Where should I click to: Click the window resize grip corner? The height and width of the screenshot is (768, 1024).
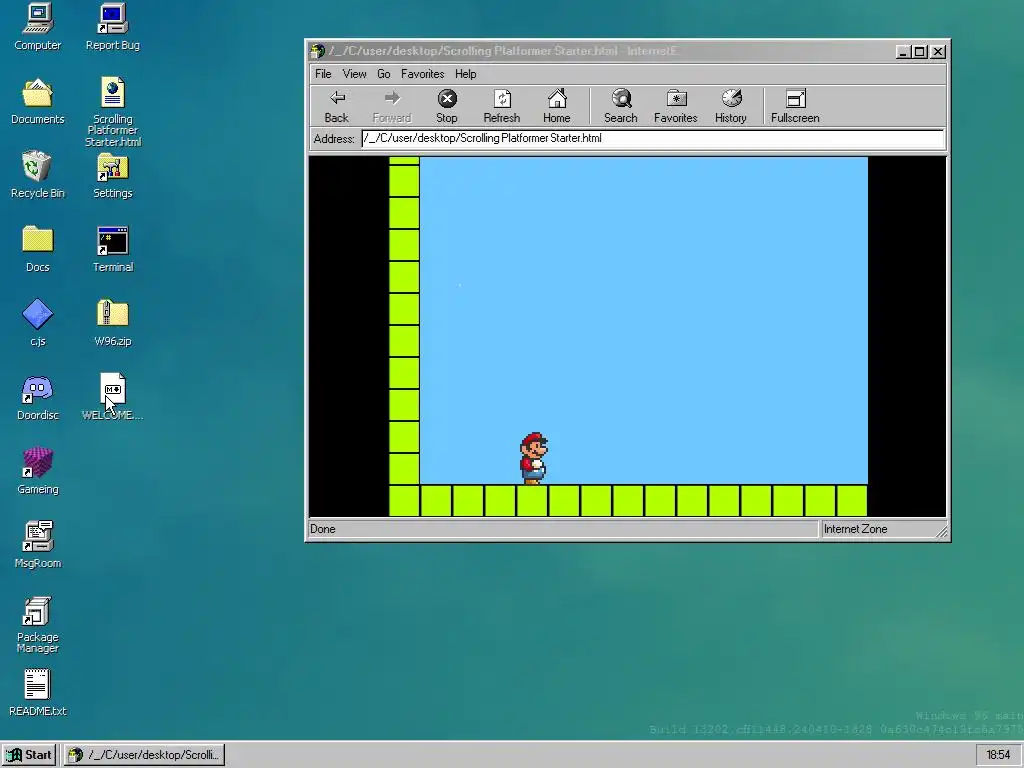coord(941,532)
